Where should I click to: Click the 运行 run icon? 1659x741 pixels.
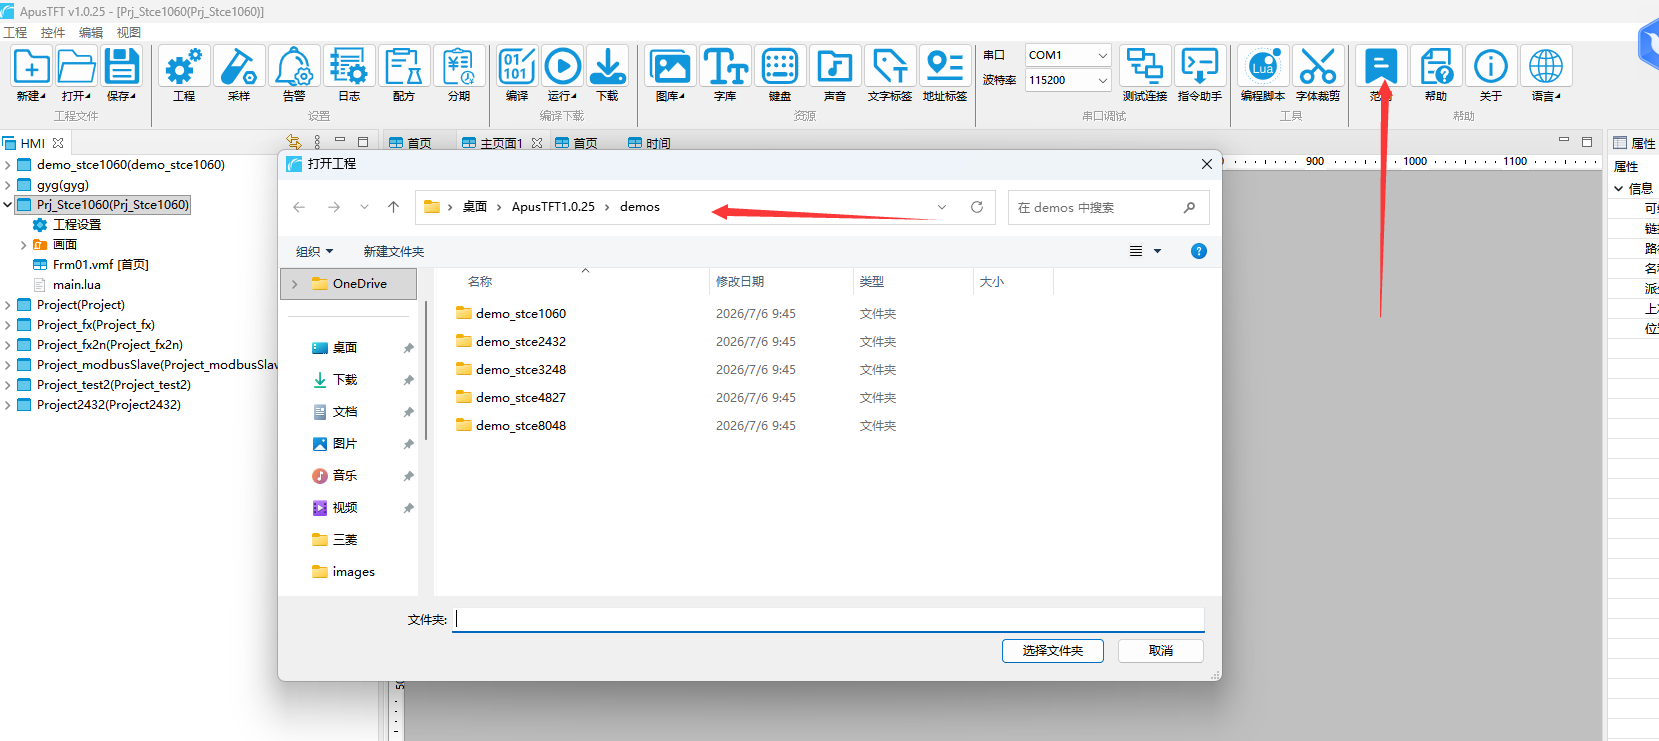point(562,67)
